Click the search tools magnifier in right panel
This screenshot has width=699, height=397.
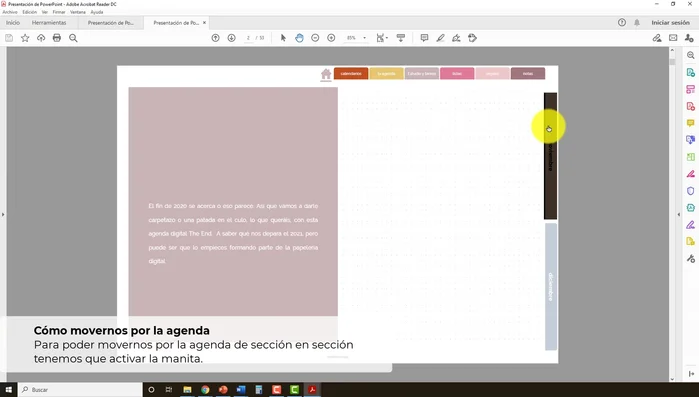[x=691, y=55]
